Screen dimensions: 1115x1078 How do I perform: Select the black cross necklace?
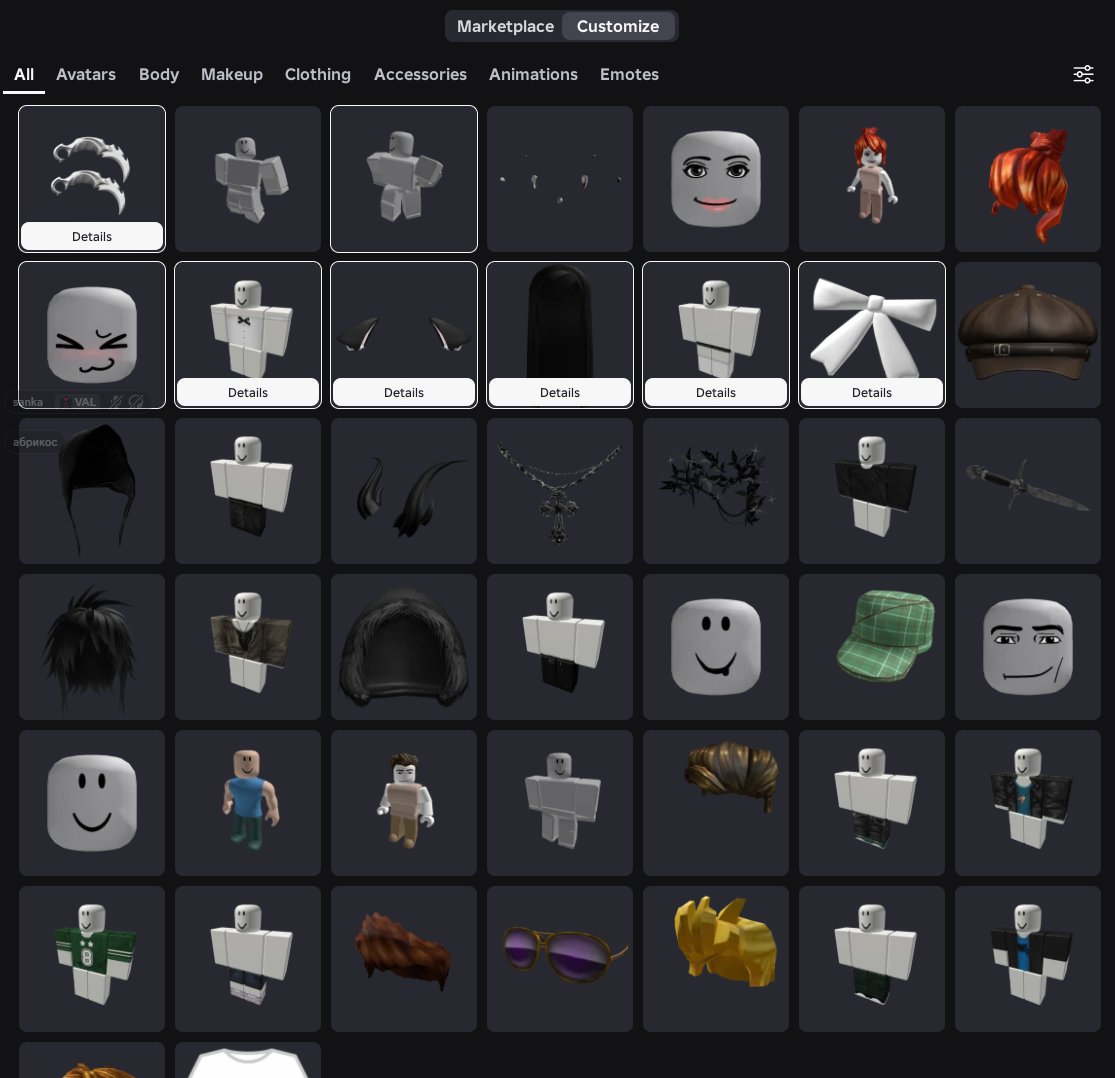click(560, 491)
